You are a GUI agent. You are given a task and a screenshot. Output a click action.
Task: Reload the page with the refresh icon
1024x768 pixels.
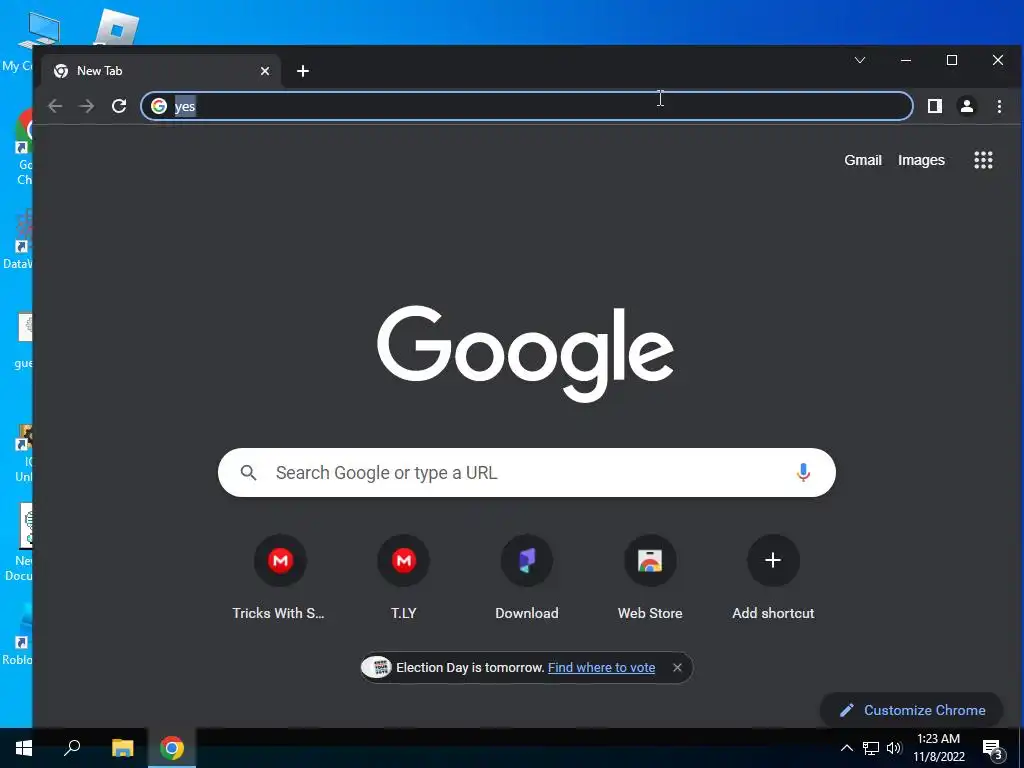point(119,106)
